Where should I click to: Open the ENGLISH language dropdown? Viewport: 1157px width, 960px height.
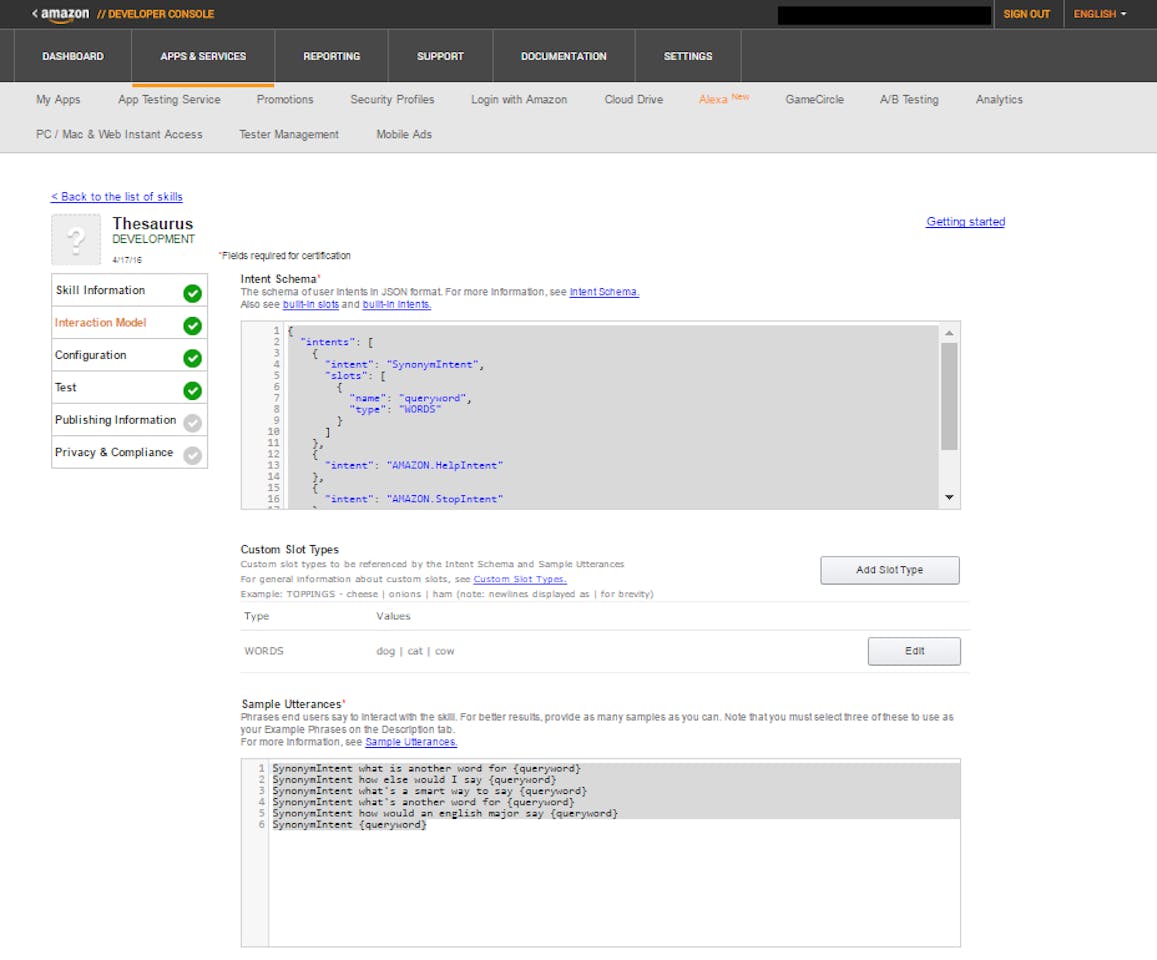(1100, 14)
